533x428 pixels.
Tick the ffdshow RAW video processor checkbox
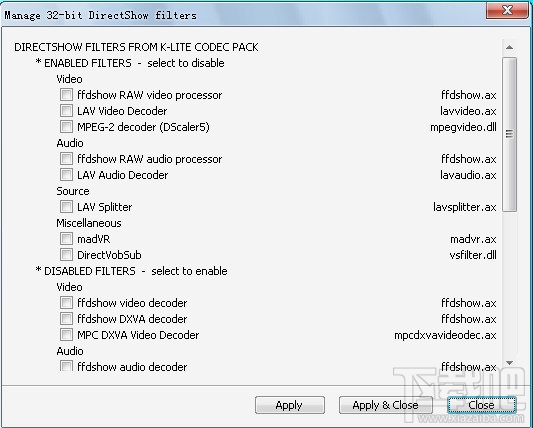click(66, 95)
